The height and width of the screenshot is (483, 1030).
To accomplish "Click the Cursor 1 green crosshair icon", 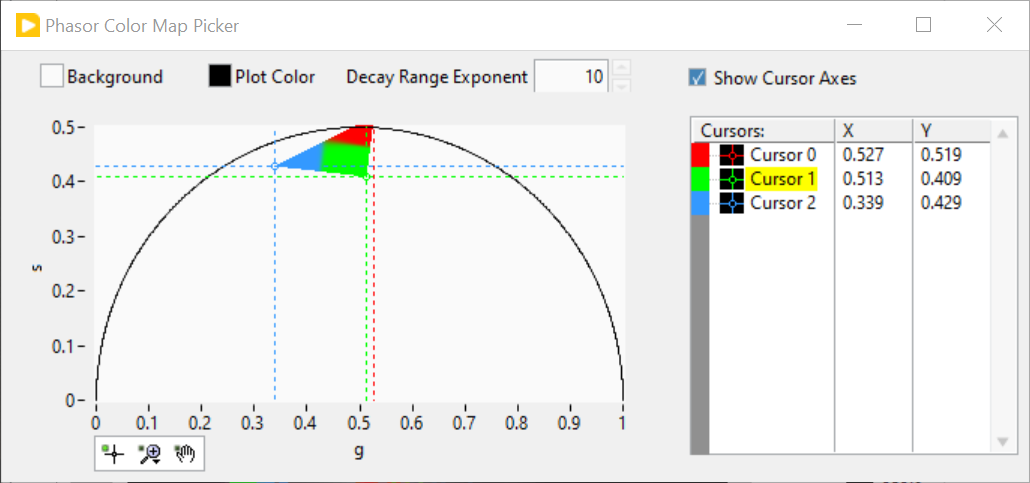I will (732, 179).
